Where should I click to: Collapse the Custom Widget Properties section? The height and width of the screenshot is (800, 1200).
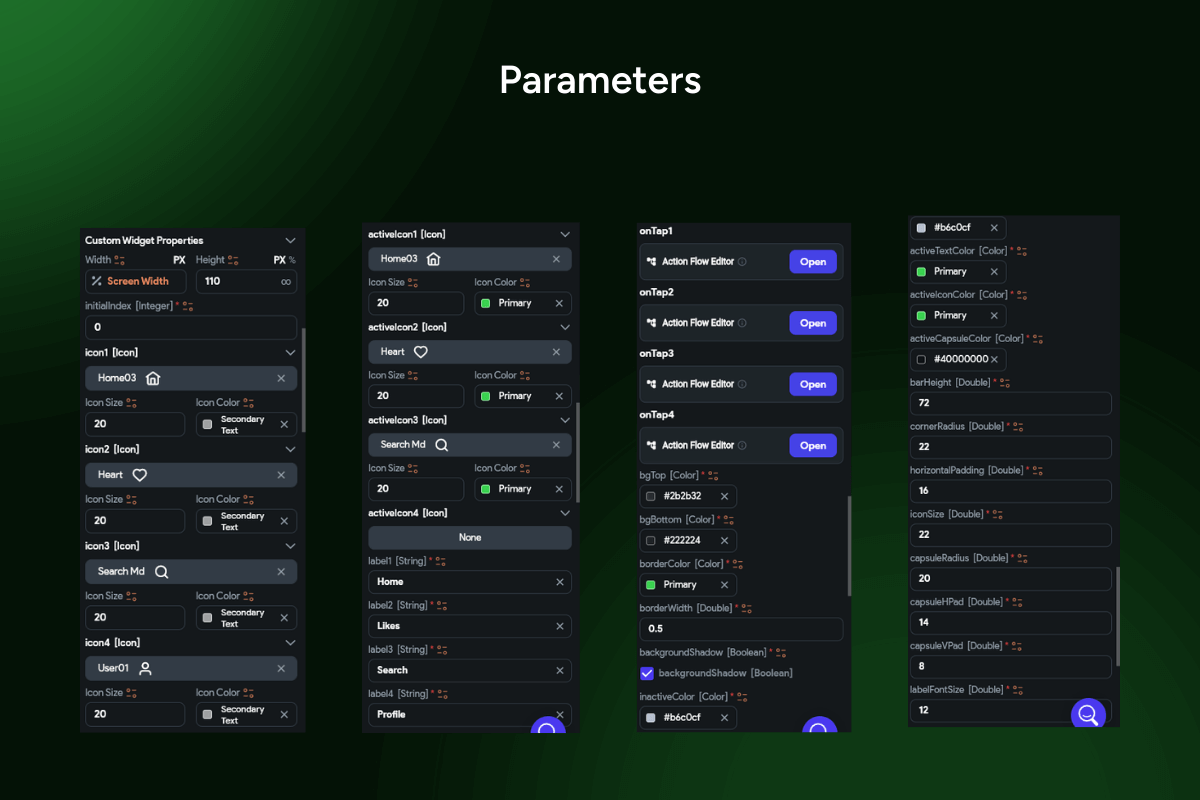[290, 241]
